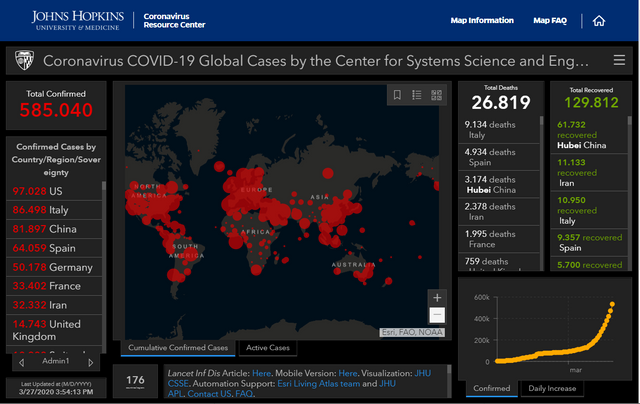The image size is (640, 404).
Task: Click the FAQ link in footer text
Action: (244, 394)
